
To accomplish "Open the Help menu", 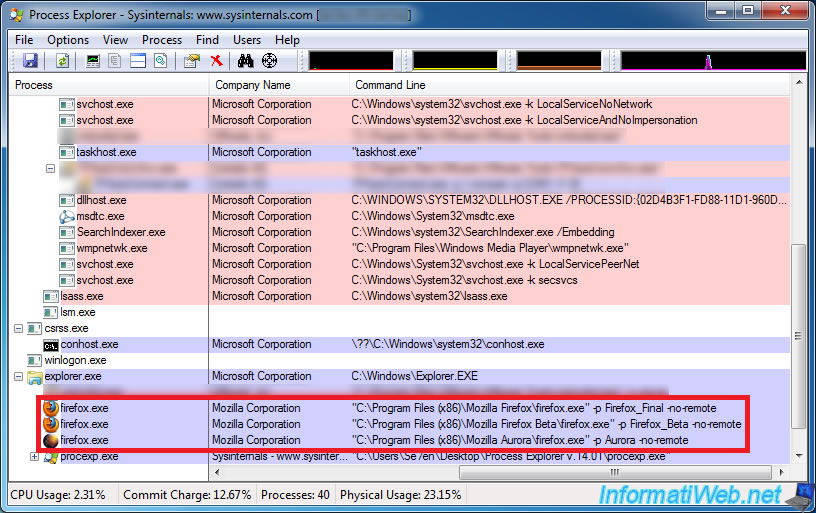I will coord(287,40).
